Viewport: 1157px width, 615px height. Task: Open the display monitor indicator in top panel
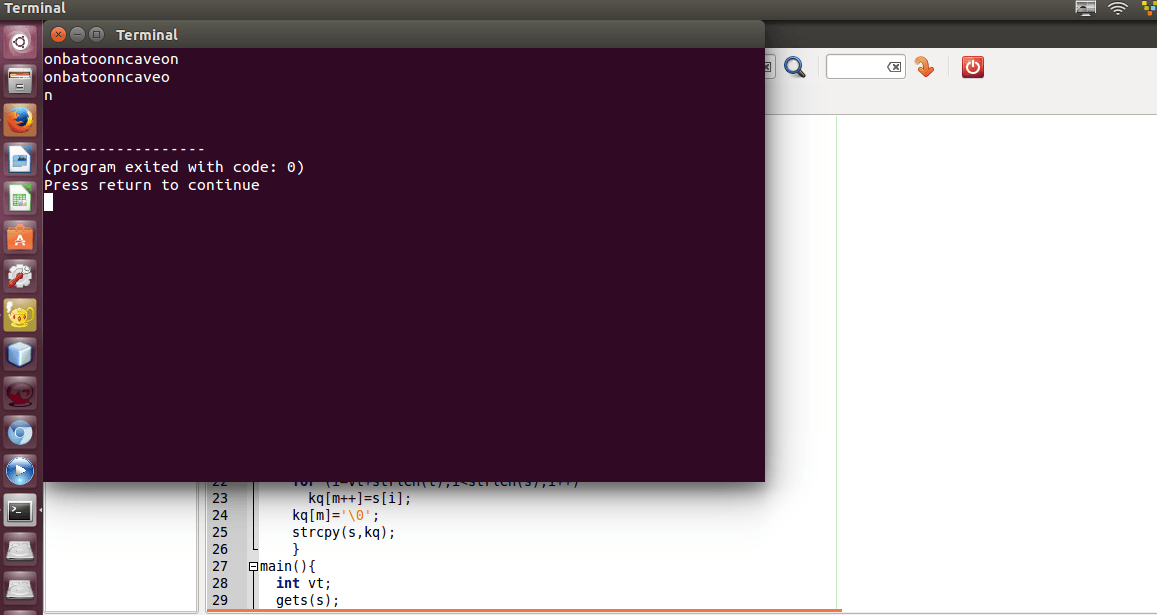(1085, 8)
